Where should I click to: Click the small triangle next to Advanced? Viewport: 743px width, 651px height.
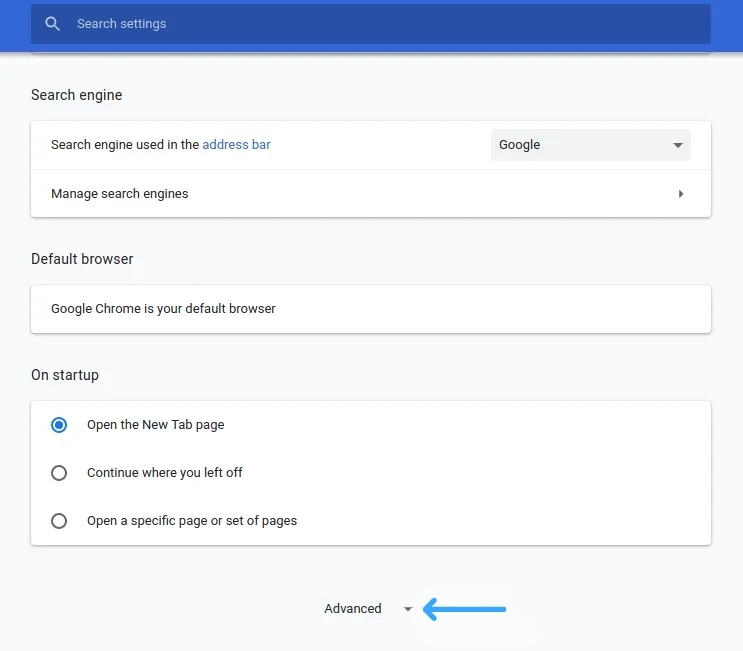(x=407, y=609)
